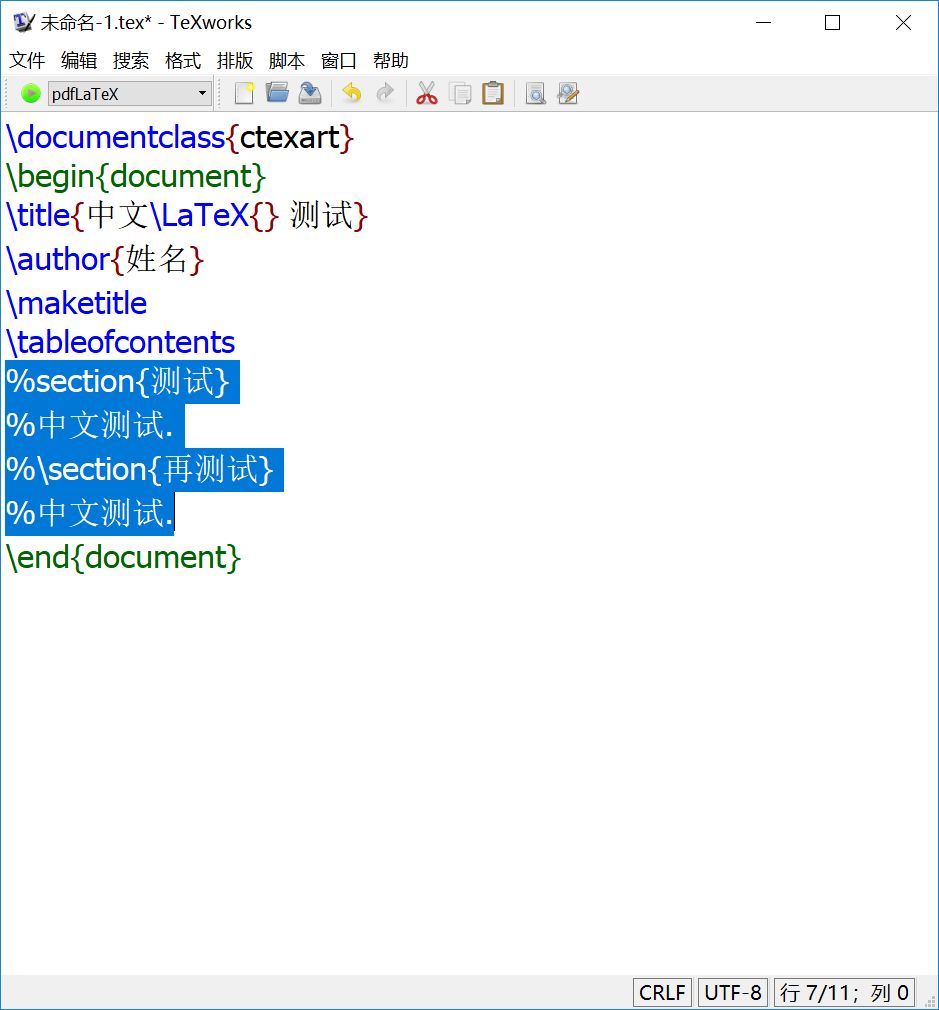Redo with the grey arrow icon
The height and width of the screenshot is (1010, 939).
click(385, 94)
